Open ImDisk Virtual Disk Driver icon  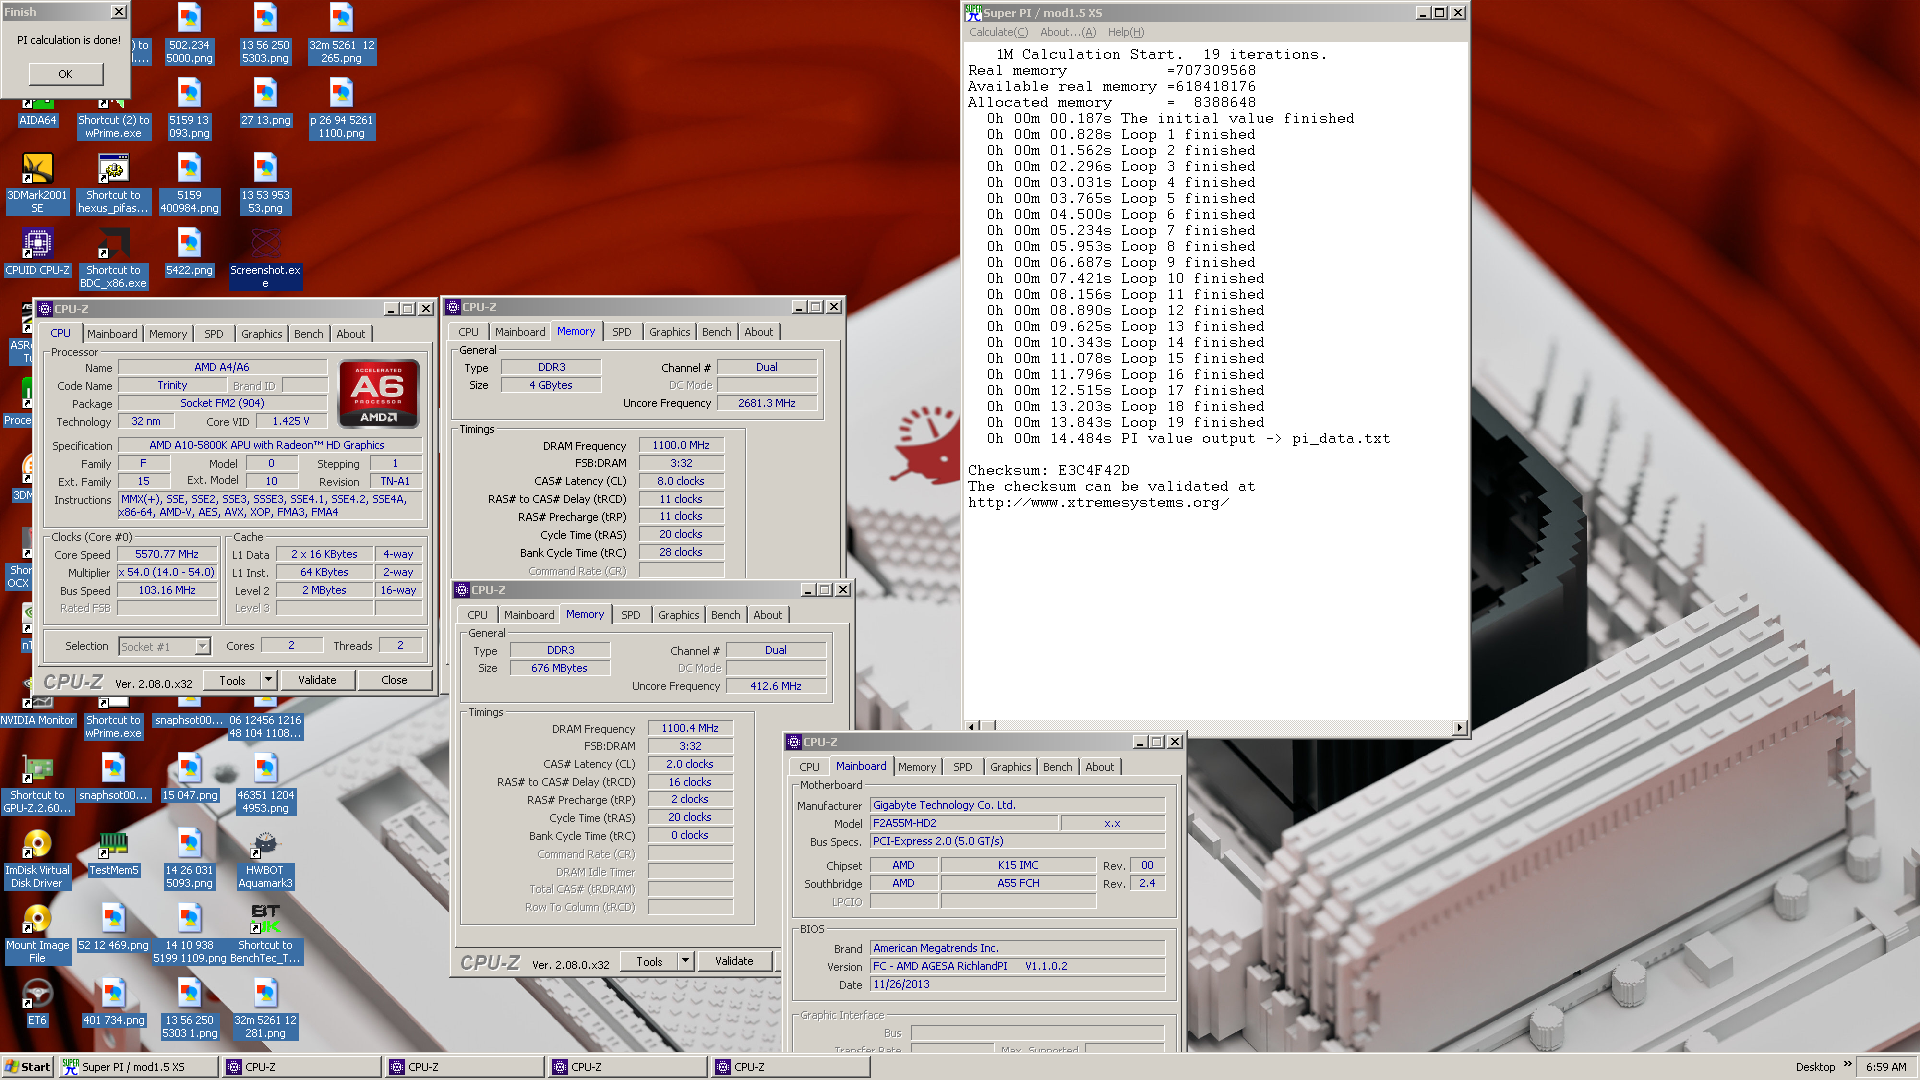click(x=37, y=859)
